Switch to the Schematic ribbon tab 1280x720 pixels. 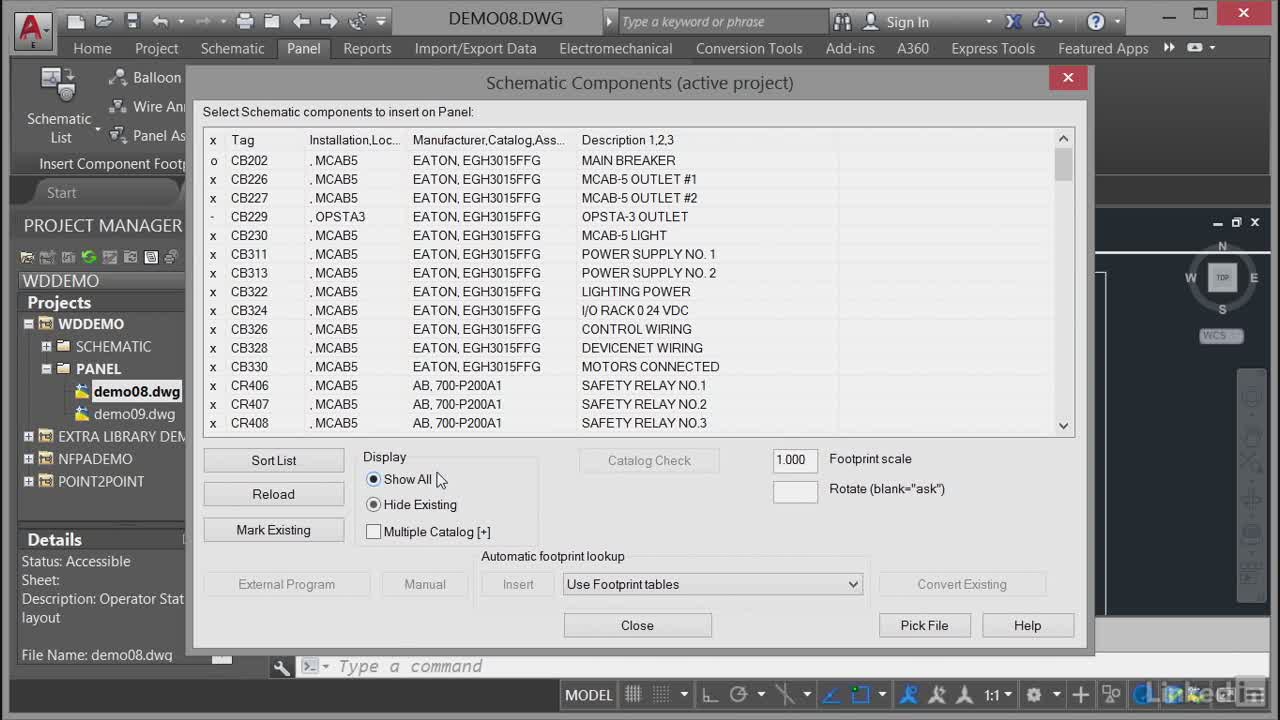click(x=232, y=48)
